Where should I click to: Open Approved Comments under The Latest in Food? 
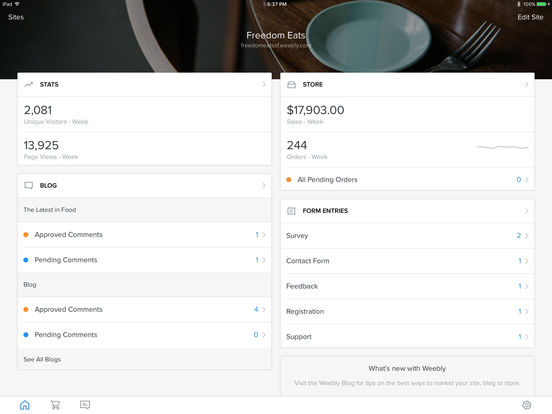[x=144, y=234]
